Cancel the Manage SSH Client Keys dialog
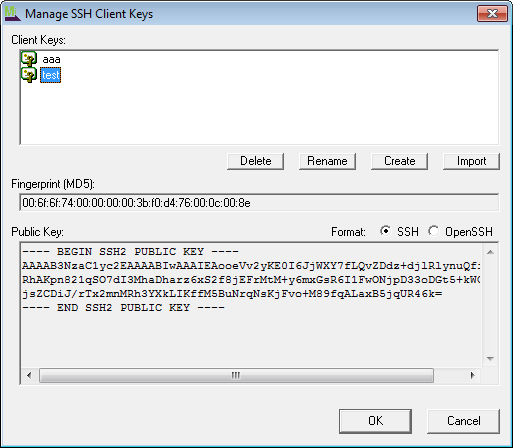This screenshot has height=448, width=513. (464, 421)
